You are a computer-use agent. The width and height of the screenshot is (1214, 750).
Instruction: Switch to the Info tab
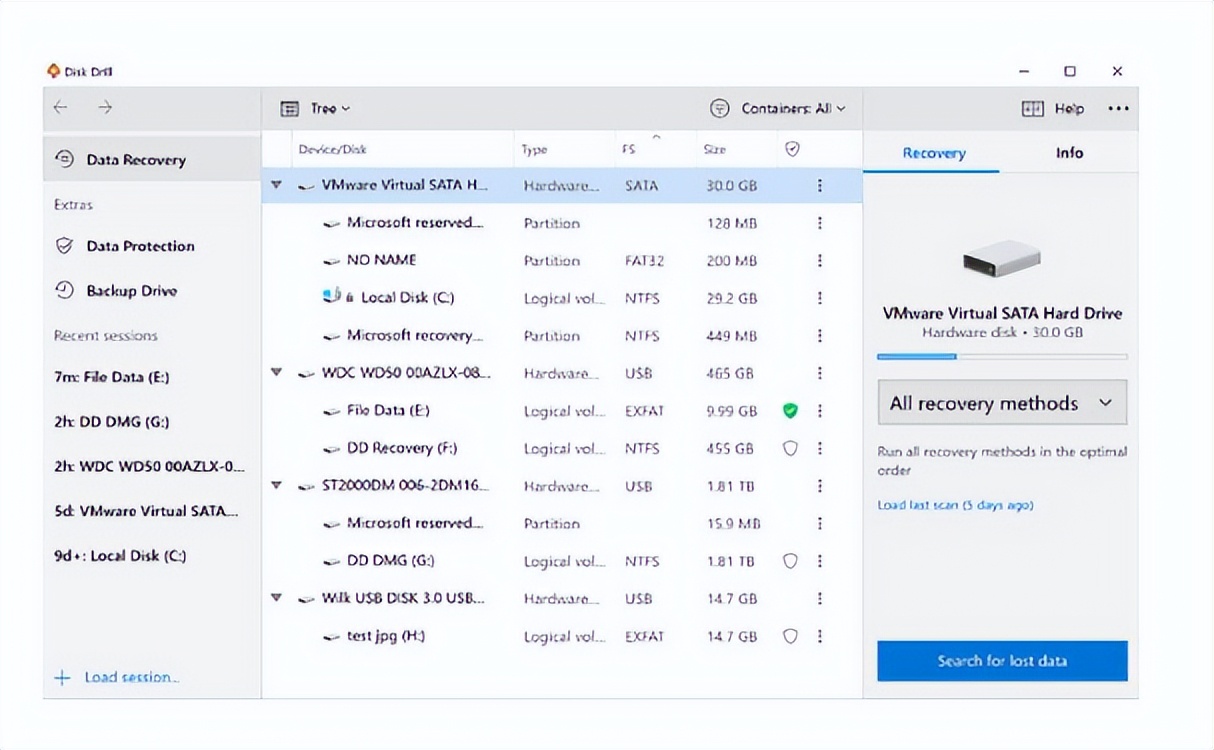click(1069, 153)
